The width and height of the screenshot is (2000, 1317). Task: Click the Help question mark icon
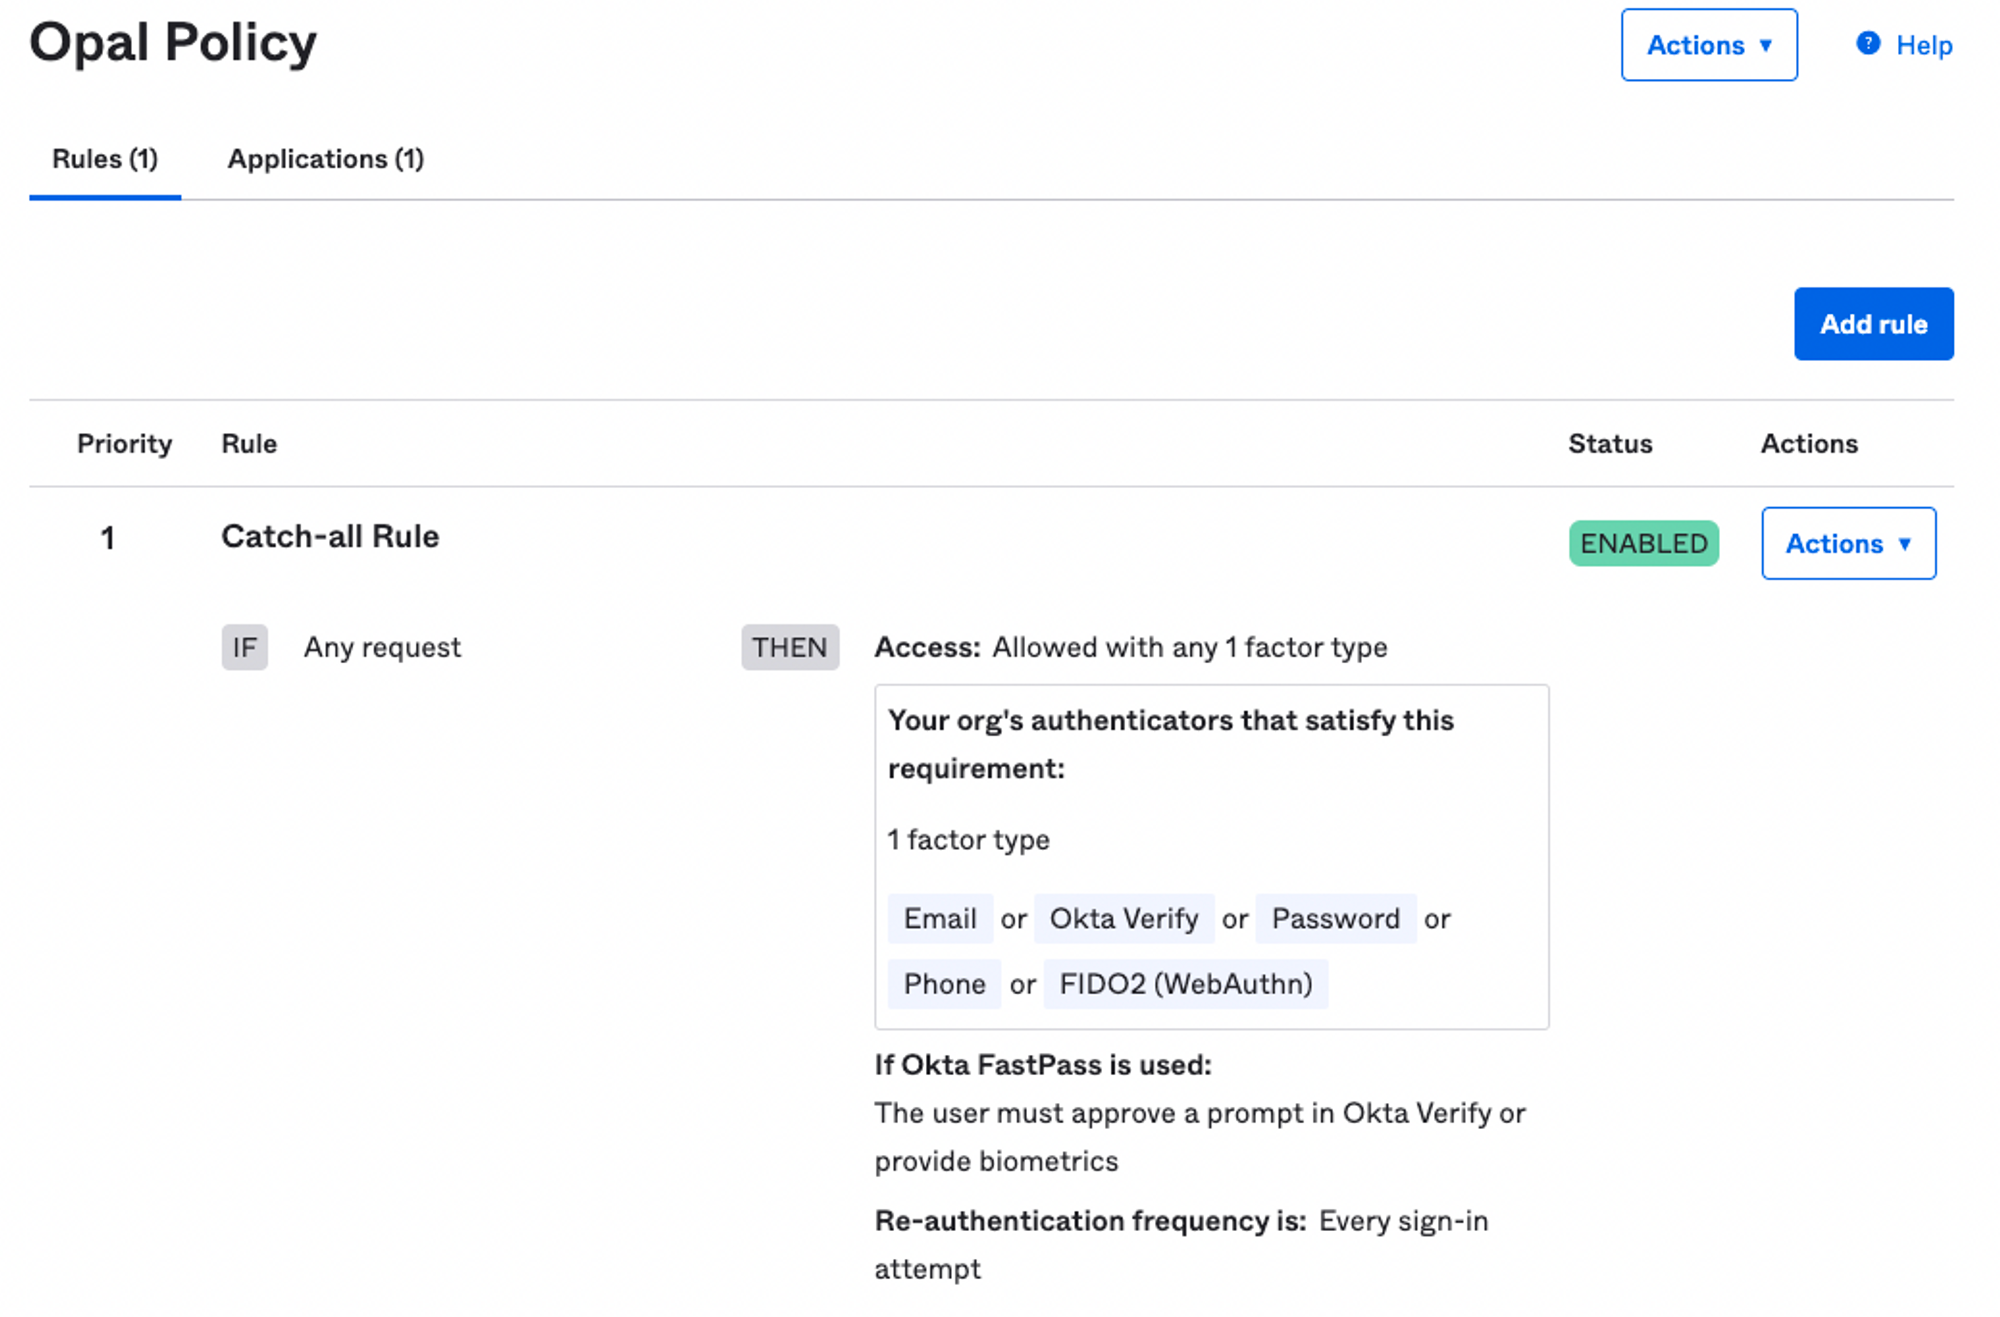[x=1867, y=44]
